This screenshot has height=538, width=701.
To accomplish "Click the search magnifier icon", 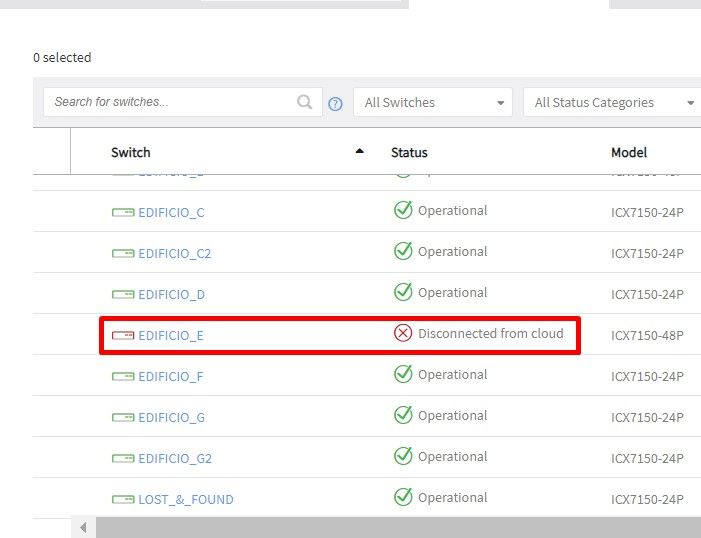I will pos(305,102).
